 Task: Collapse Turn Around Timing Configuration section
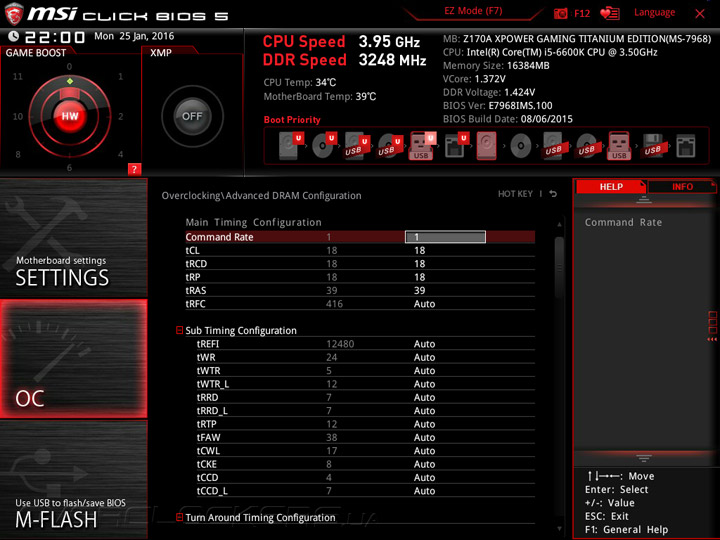coord(180,517)
